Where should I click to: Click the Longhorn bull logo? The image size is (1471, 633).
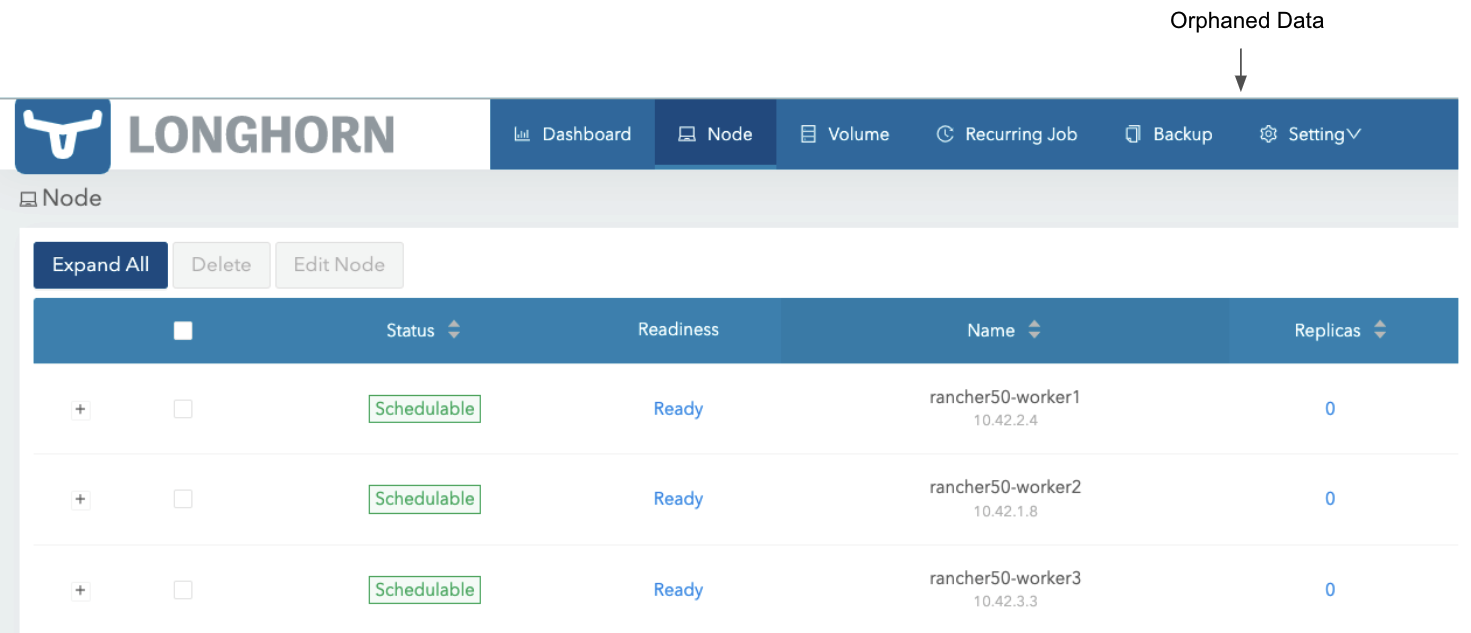coord(62,133)
